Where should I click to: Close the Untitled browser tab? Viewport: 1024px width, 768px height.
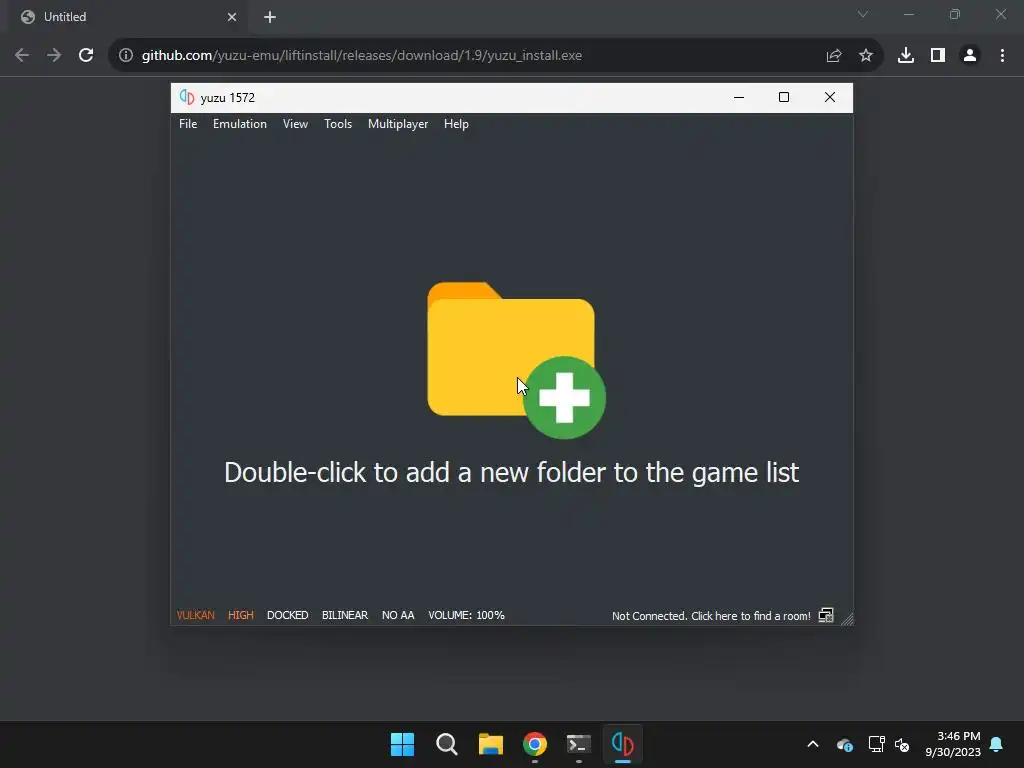[x=232, y=17]
